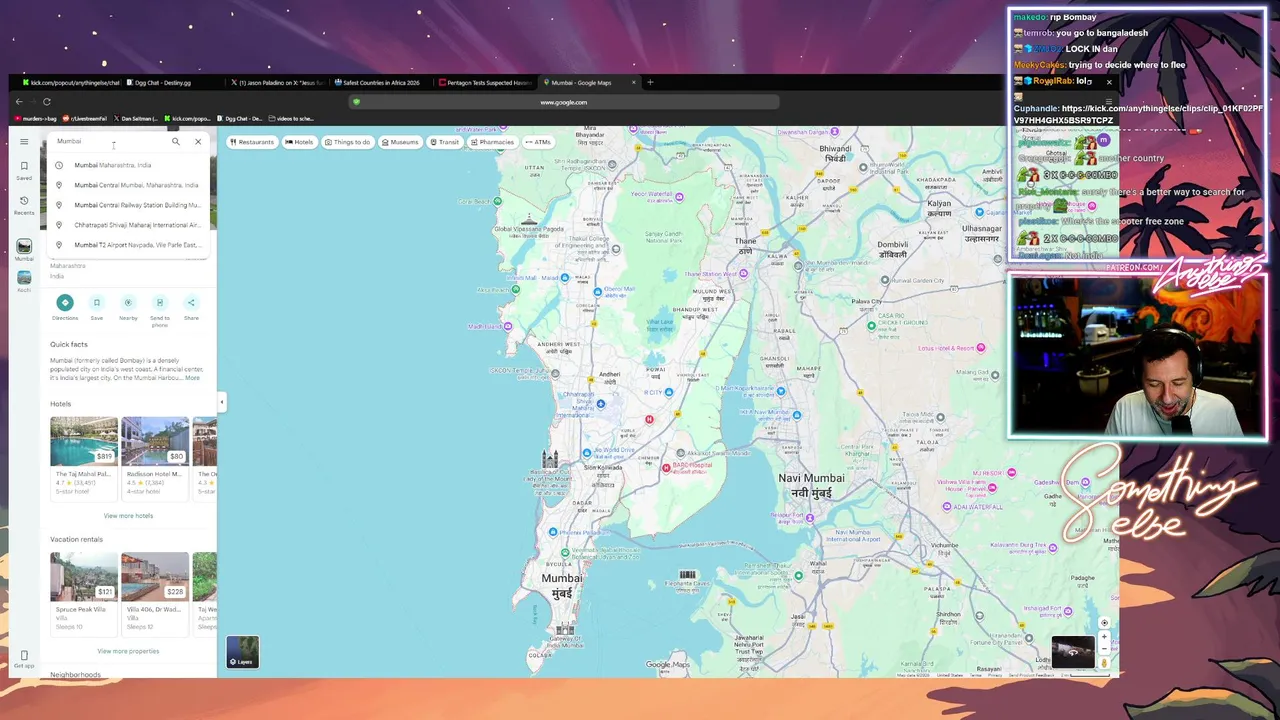Viewport: 1280px width, 720px height.
Task: Open a new browser tab plus button
Action: (650, 83)
